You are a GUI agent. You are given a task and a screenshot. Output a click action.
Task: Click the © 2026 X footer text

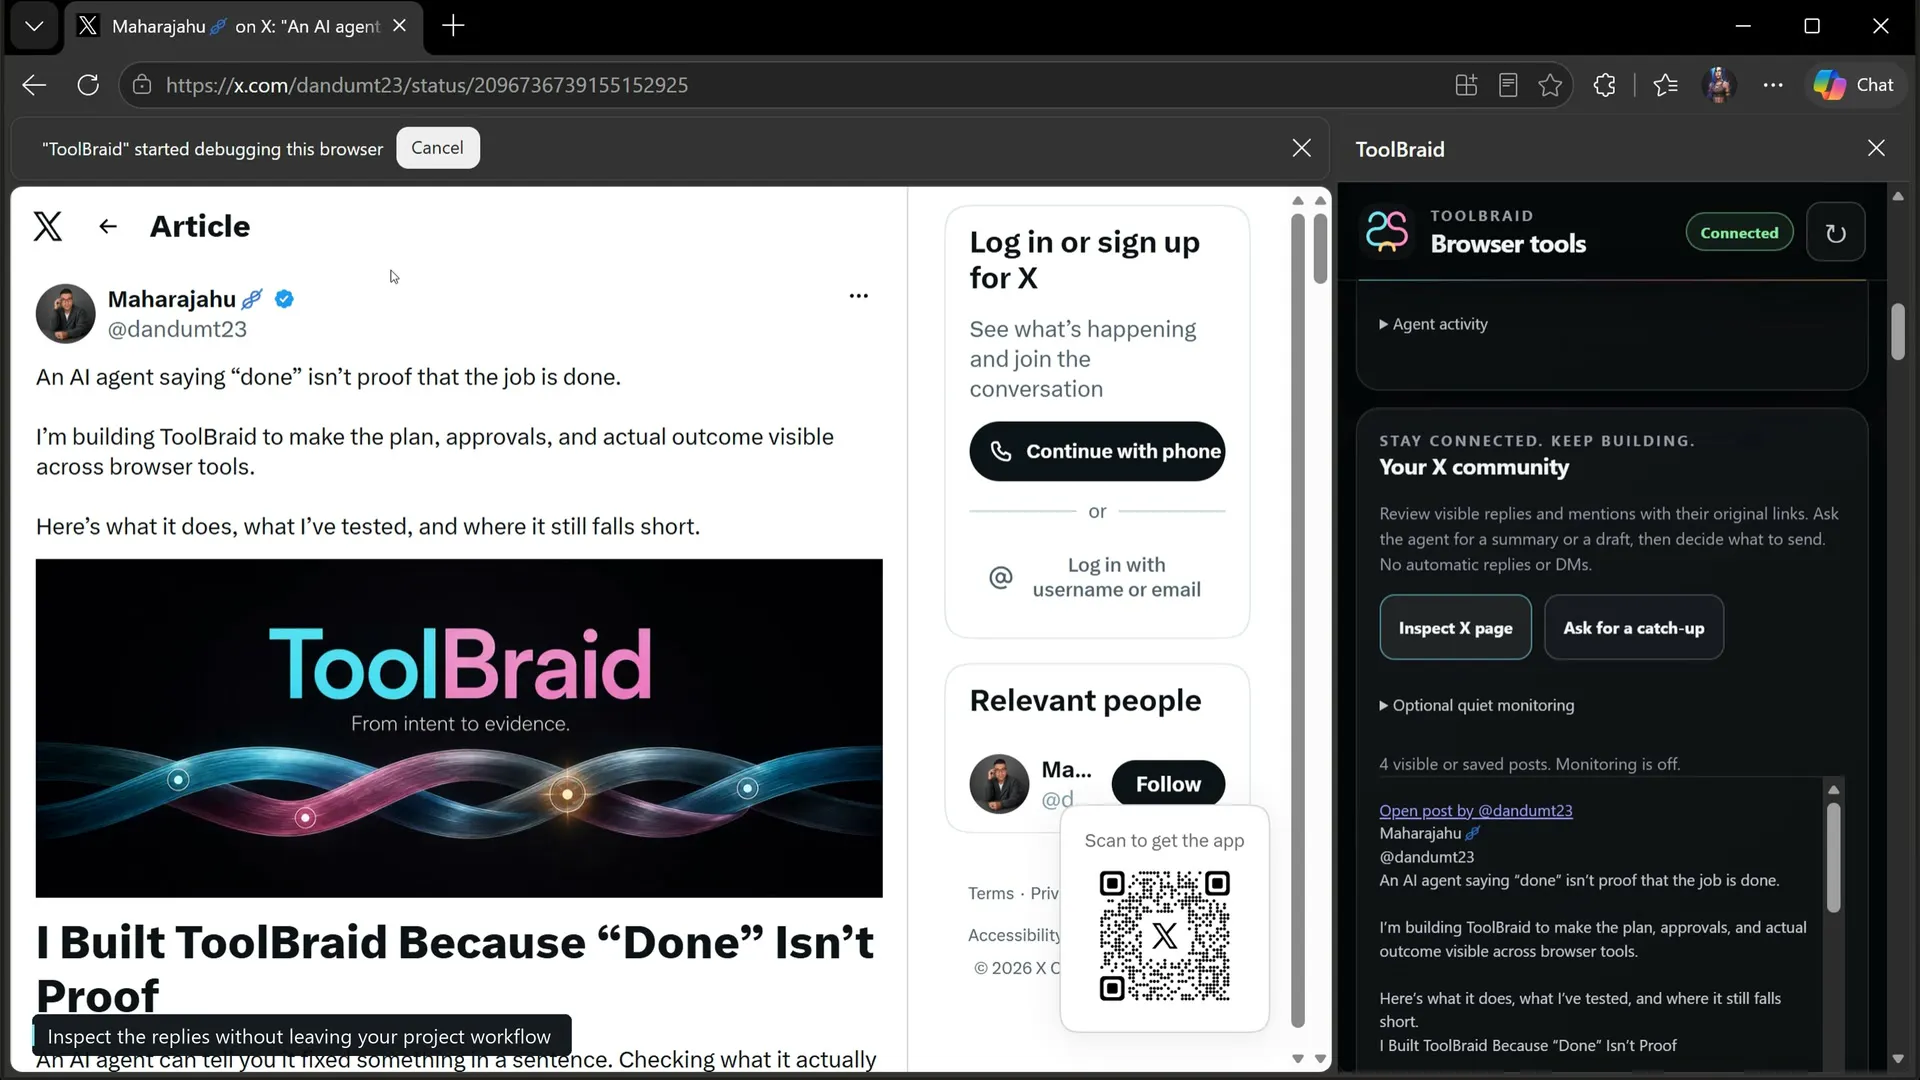1016,968
